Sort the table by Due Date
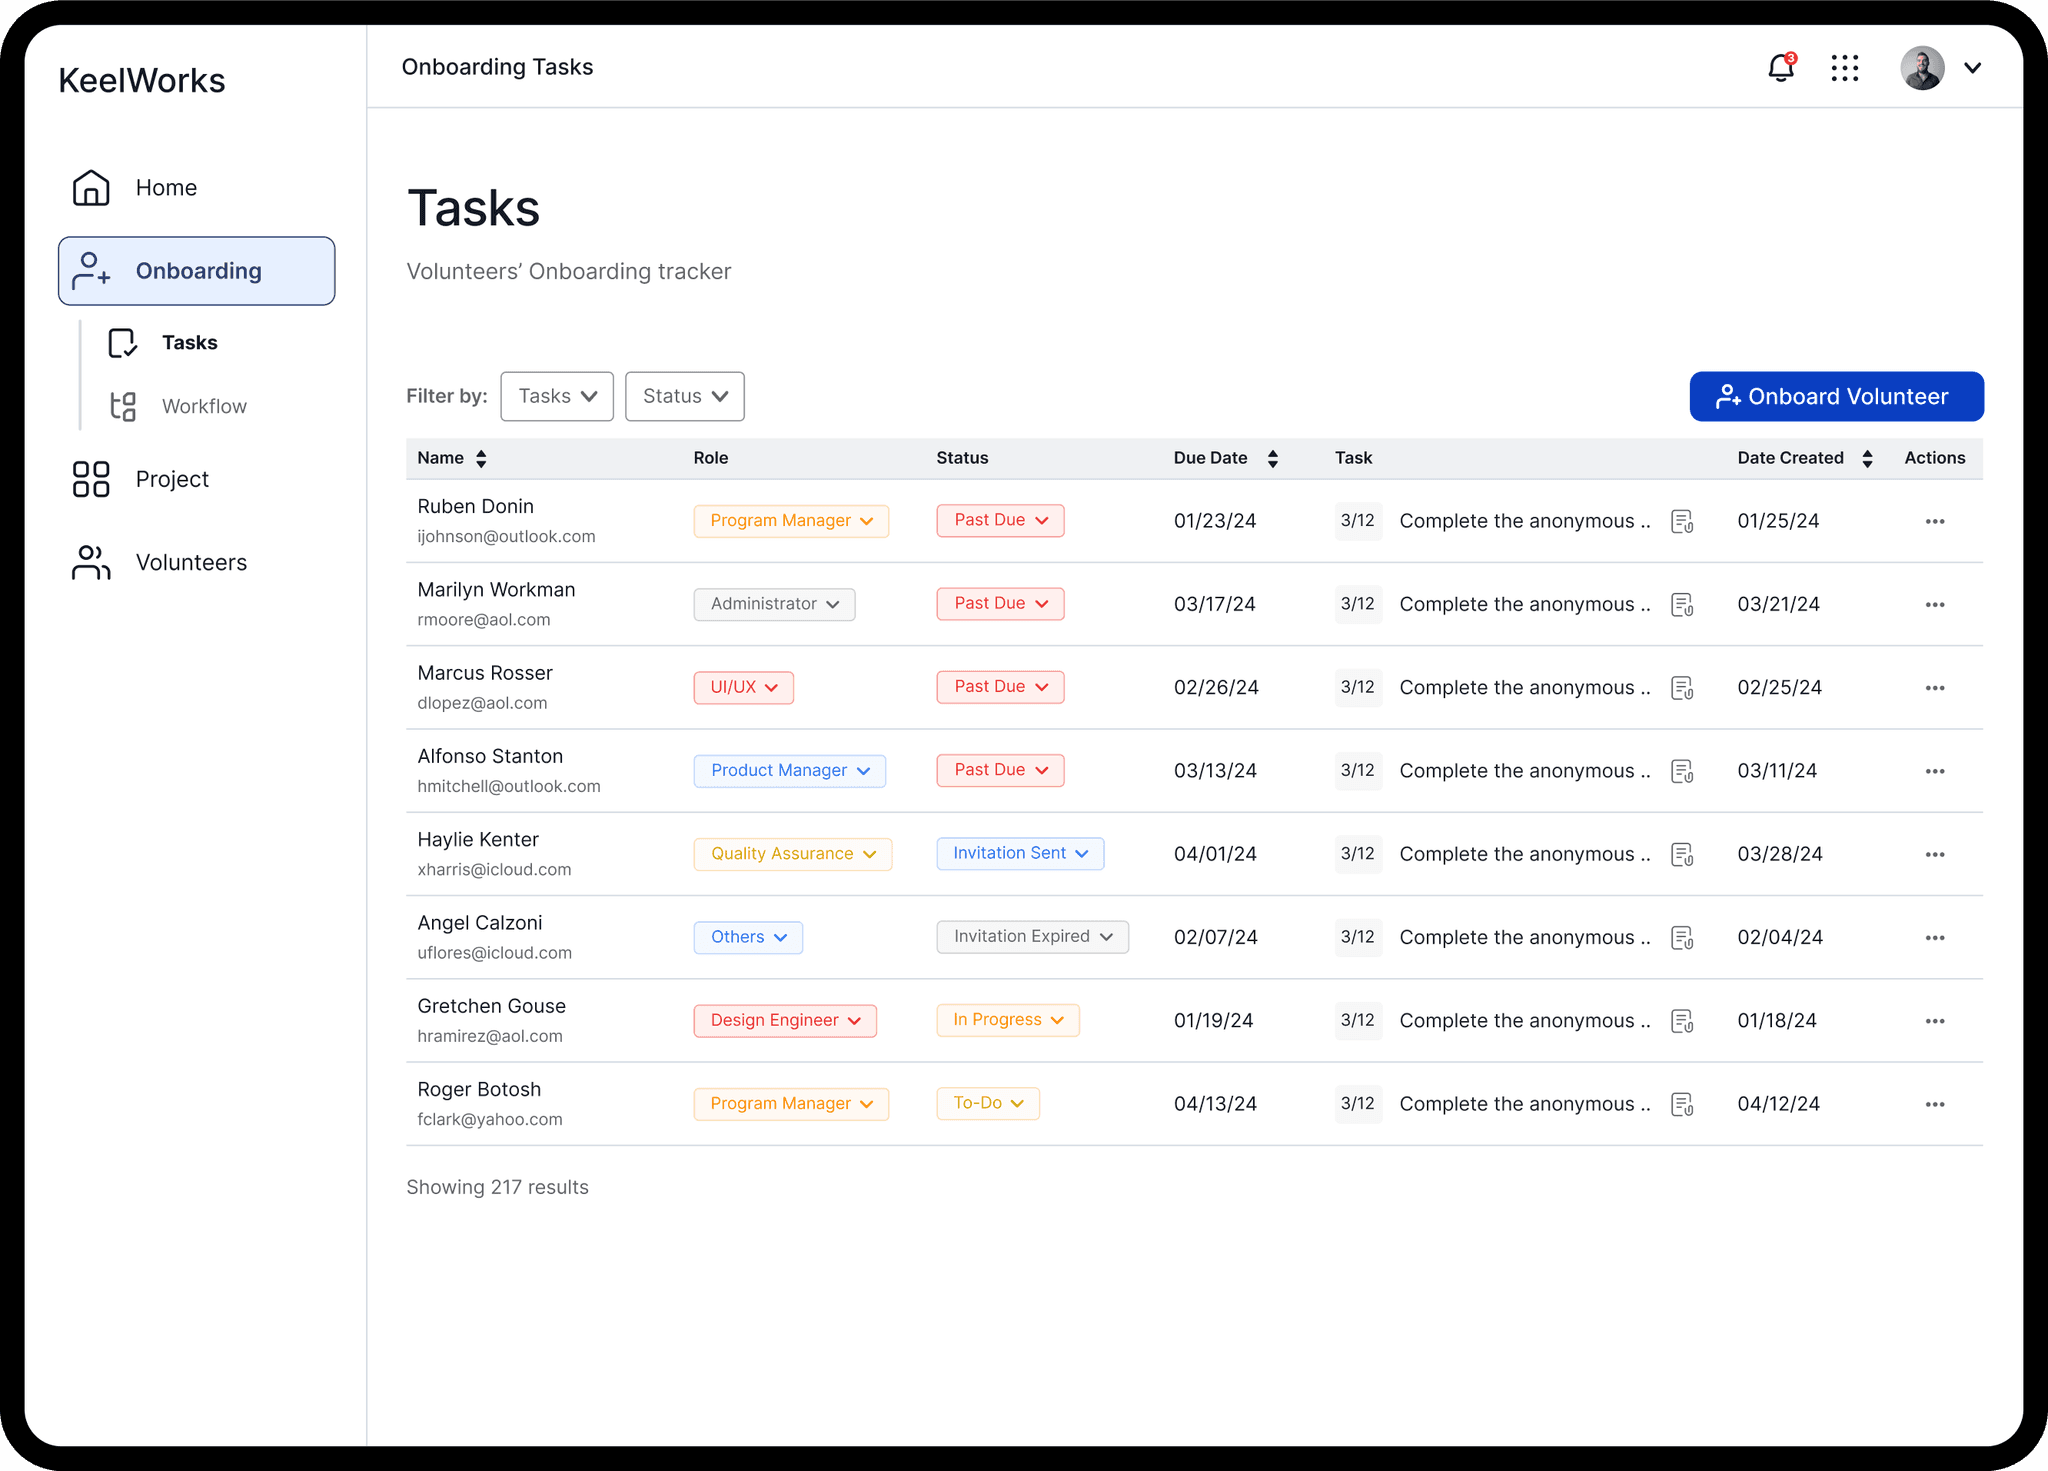Viewport: 2048px width, 1471px height. [x=1272, y=458]
